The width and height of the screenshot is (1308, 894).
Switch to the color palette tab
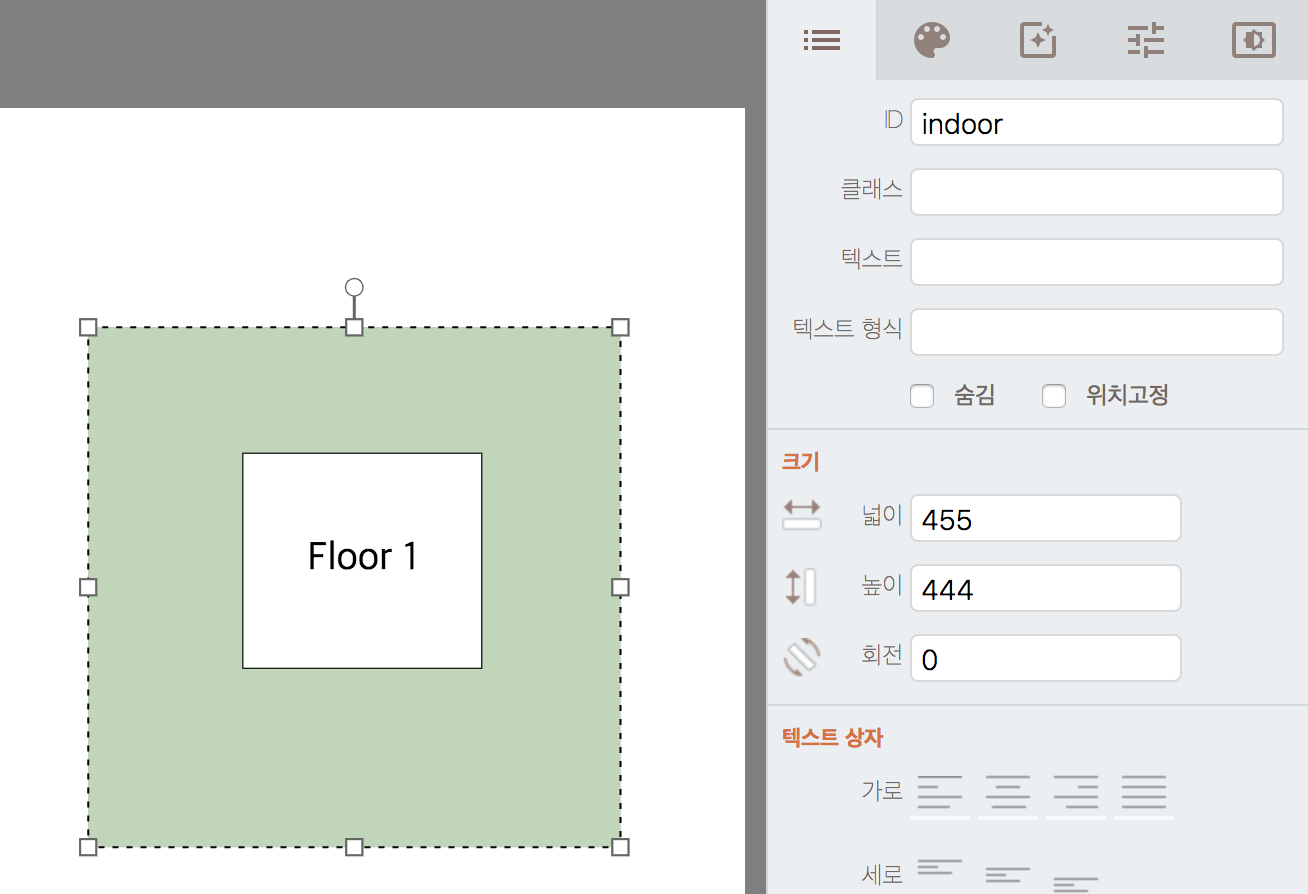click(x=932, y=40)
